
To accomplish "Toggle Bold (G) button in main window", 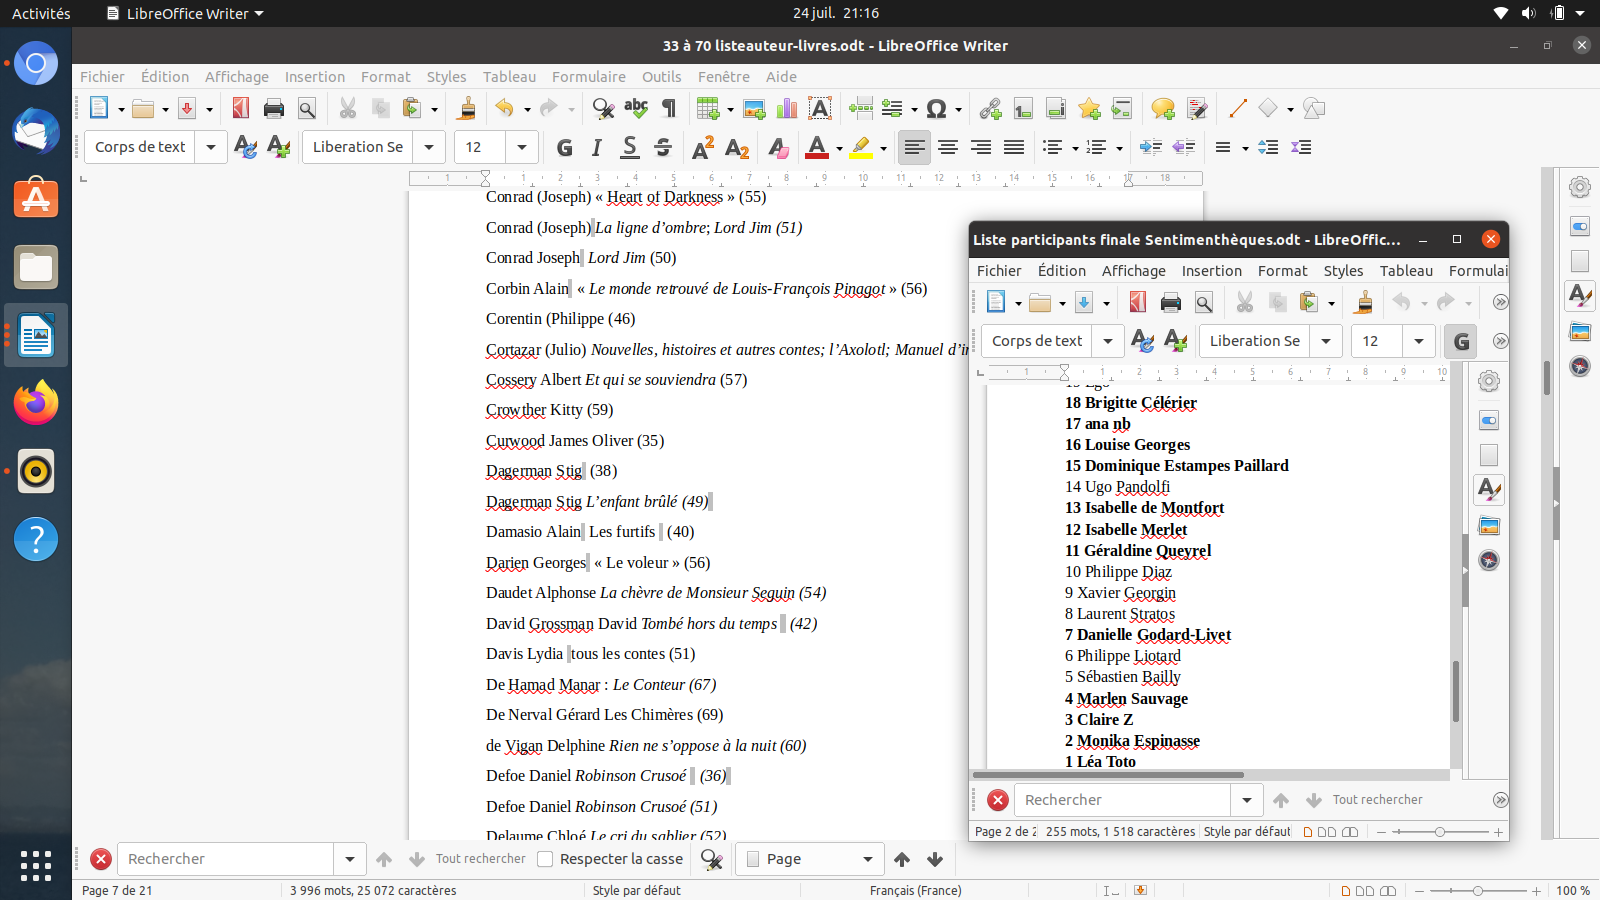I will click(x=565, y=148).
